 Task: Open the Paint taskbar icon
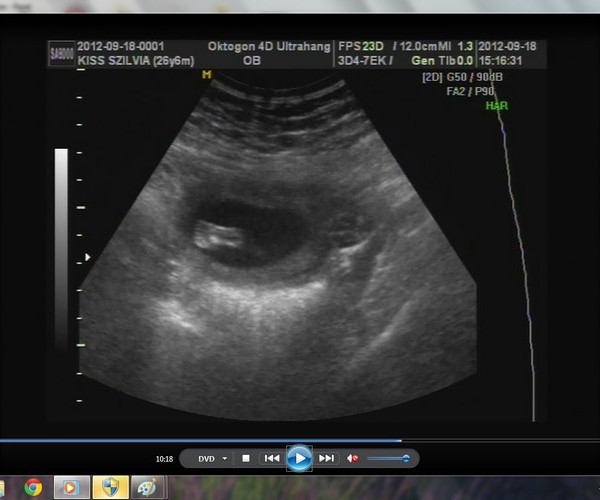point(146,487)
